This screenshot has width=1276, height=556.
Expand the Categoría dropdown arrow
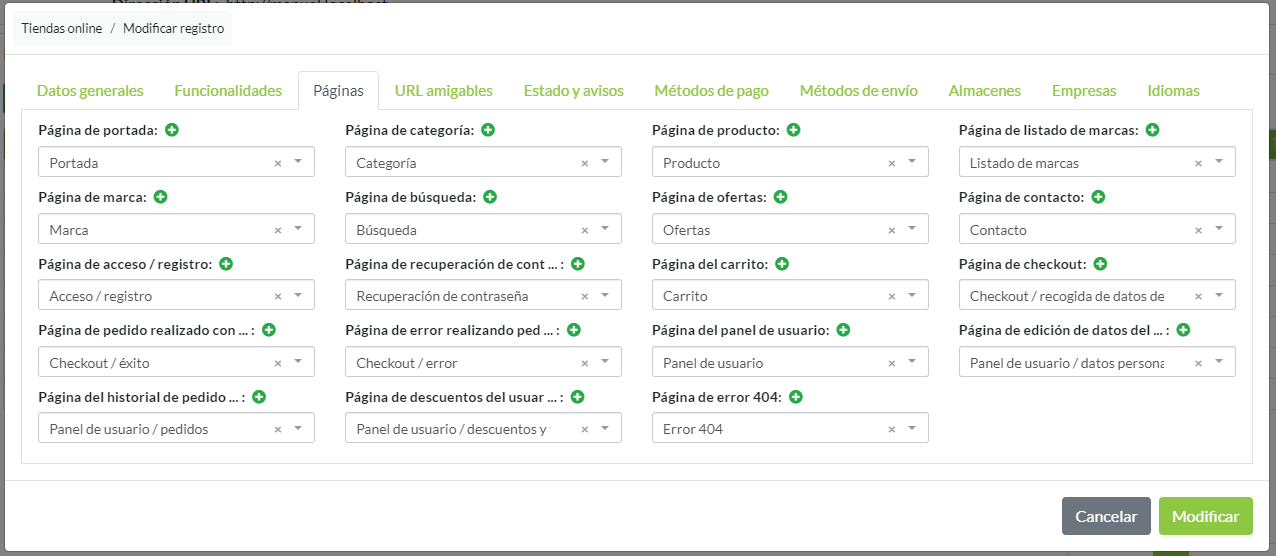[x=605, y=162]
